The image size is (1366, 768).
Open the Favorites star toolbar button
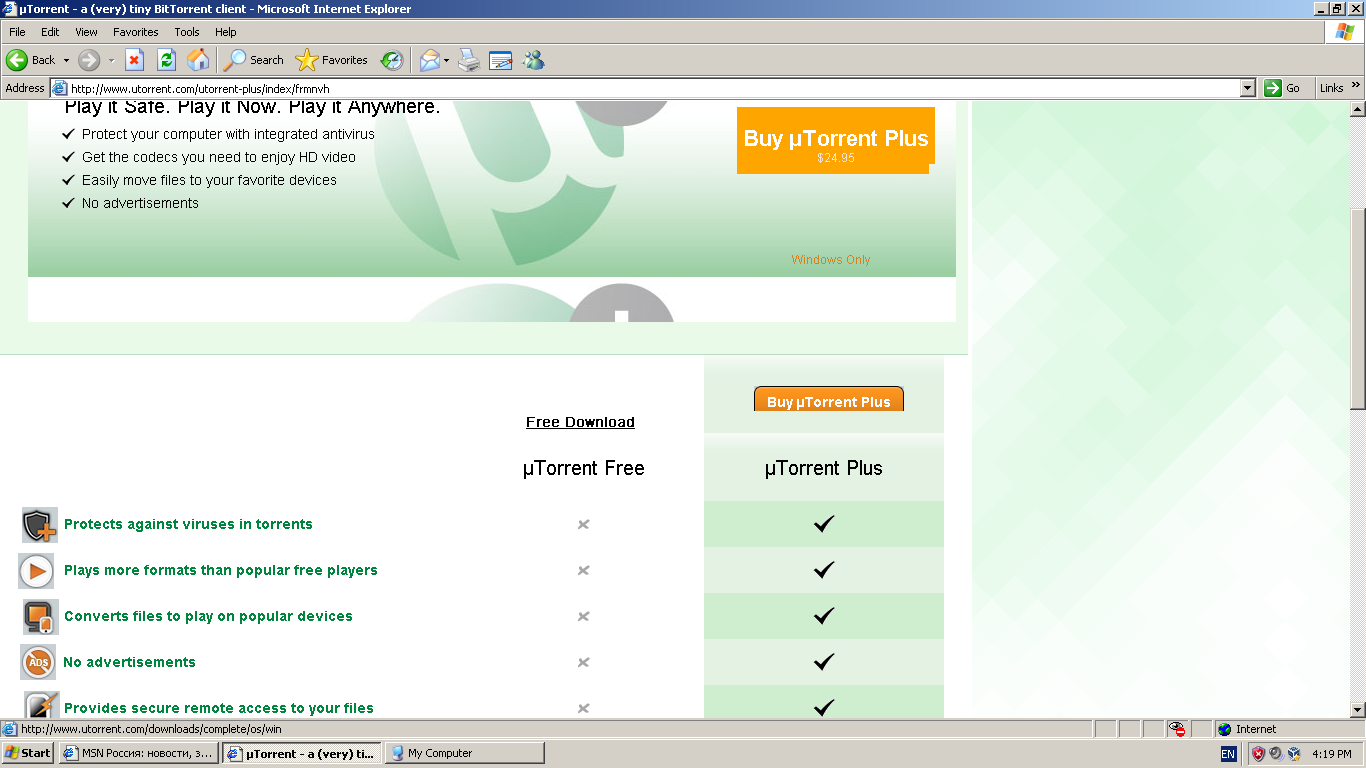coord(332,60)
